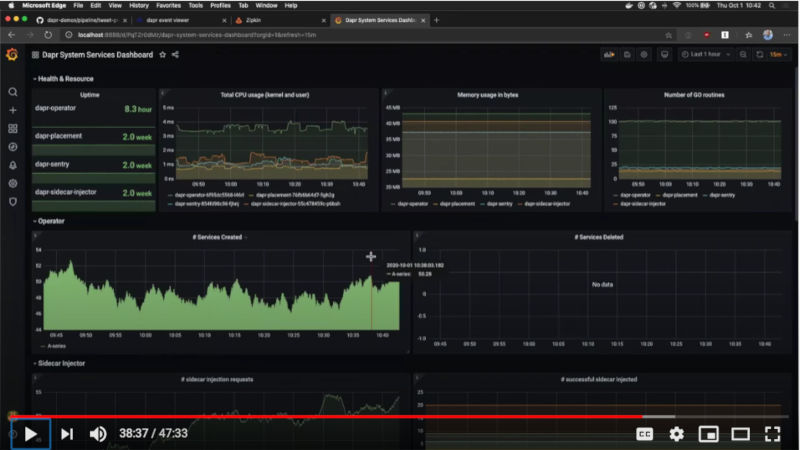Skip to next video
This screenshot has height=450, width=800.
point(67,434)
